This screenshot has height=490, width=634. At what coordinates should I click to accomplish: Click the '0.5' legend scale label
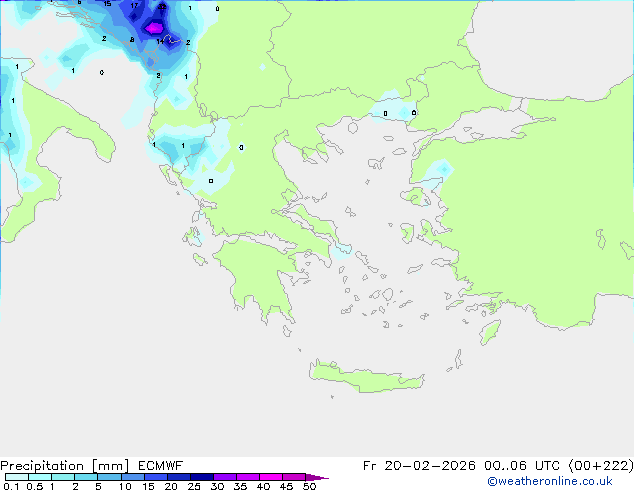34,486
